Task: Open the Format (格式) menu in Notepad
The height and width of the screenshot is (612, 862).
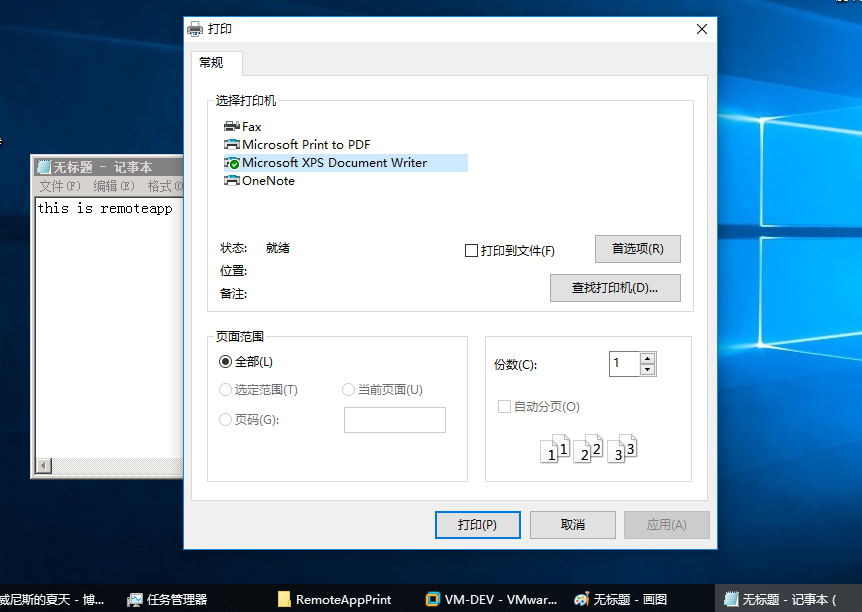Action: click(x=165, y=186)
